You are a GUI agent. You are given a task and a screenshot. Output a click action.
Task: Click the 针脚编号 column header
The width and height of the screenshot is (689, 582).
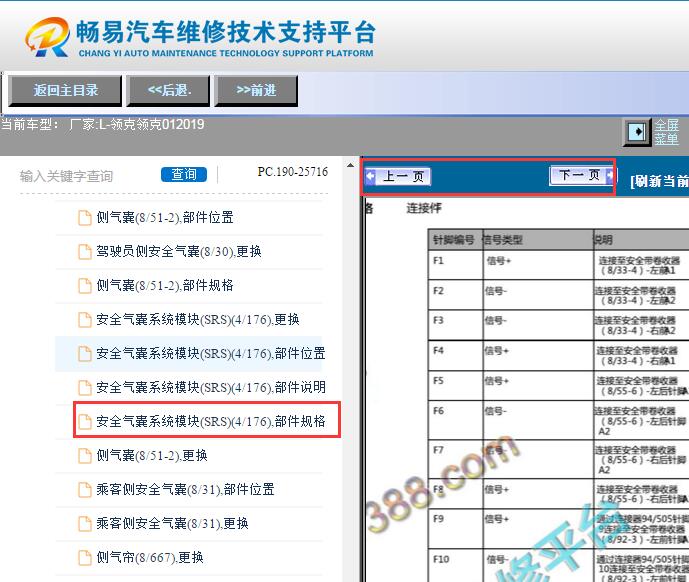[454, 240]
